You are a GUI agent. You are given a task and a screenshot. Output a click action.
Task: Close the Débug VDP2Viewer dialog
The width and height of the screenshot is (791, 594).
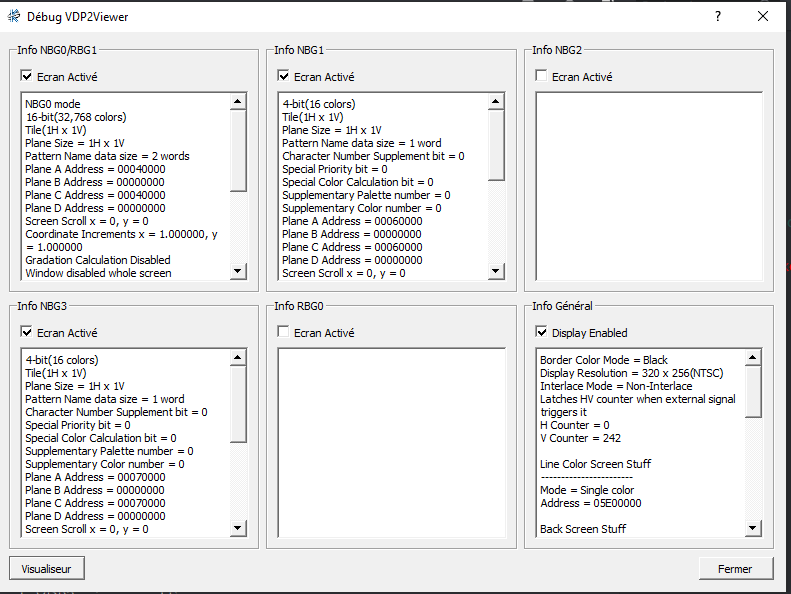pos(763,16)
